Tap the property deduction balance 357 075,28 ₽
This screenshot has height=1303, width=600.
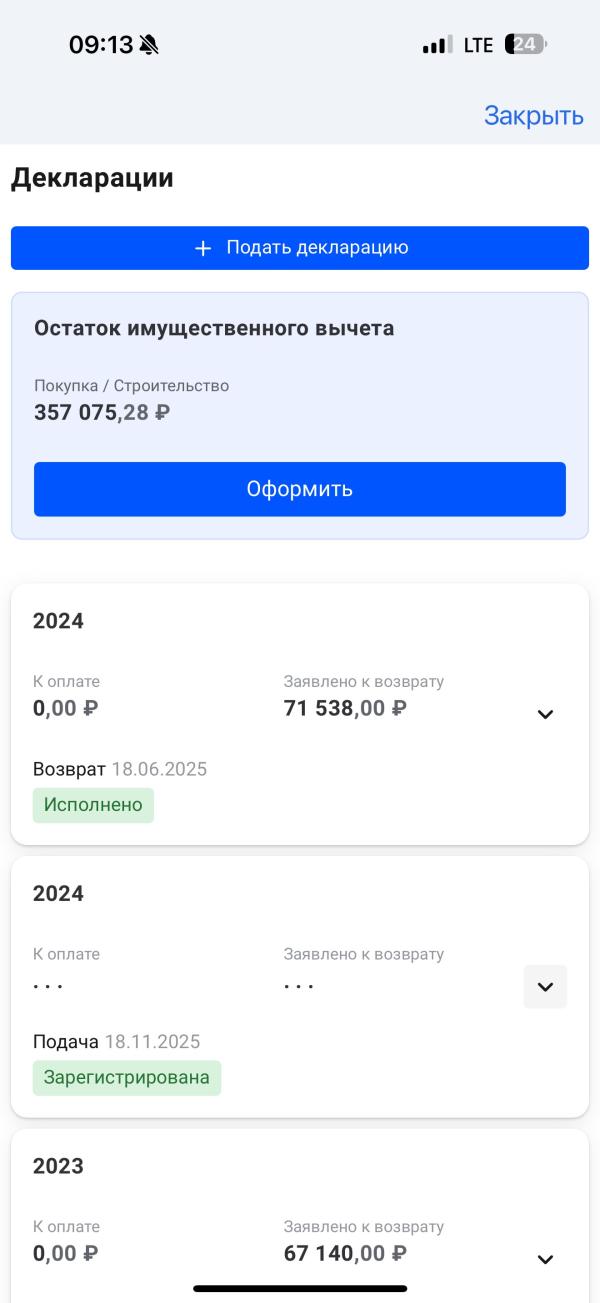point(102,412)
